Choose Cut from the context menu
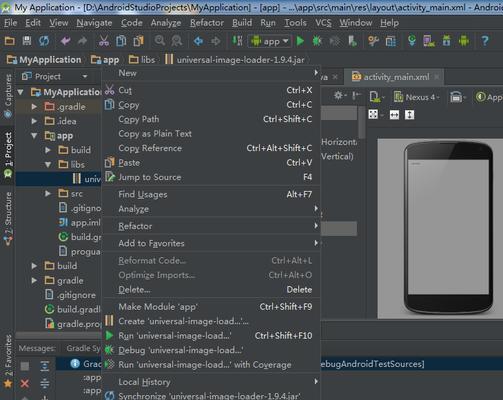Image resolution: width=503 pixels, height=400 pixels. (x=211, y=90)
